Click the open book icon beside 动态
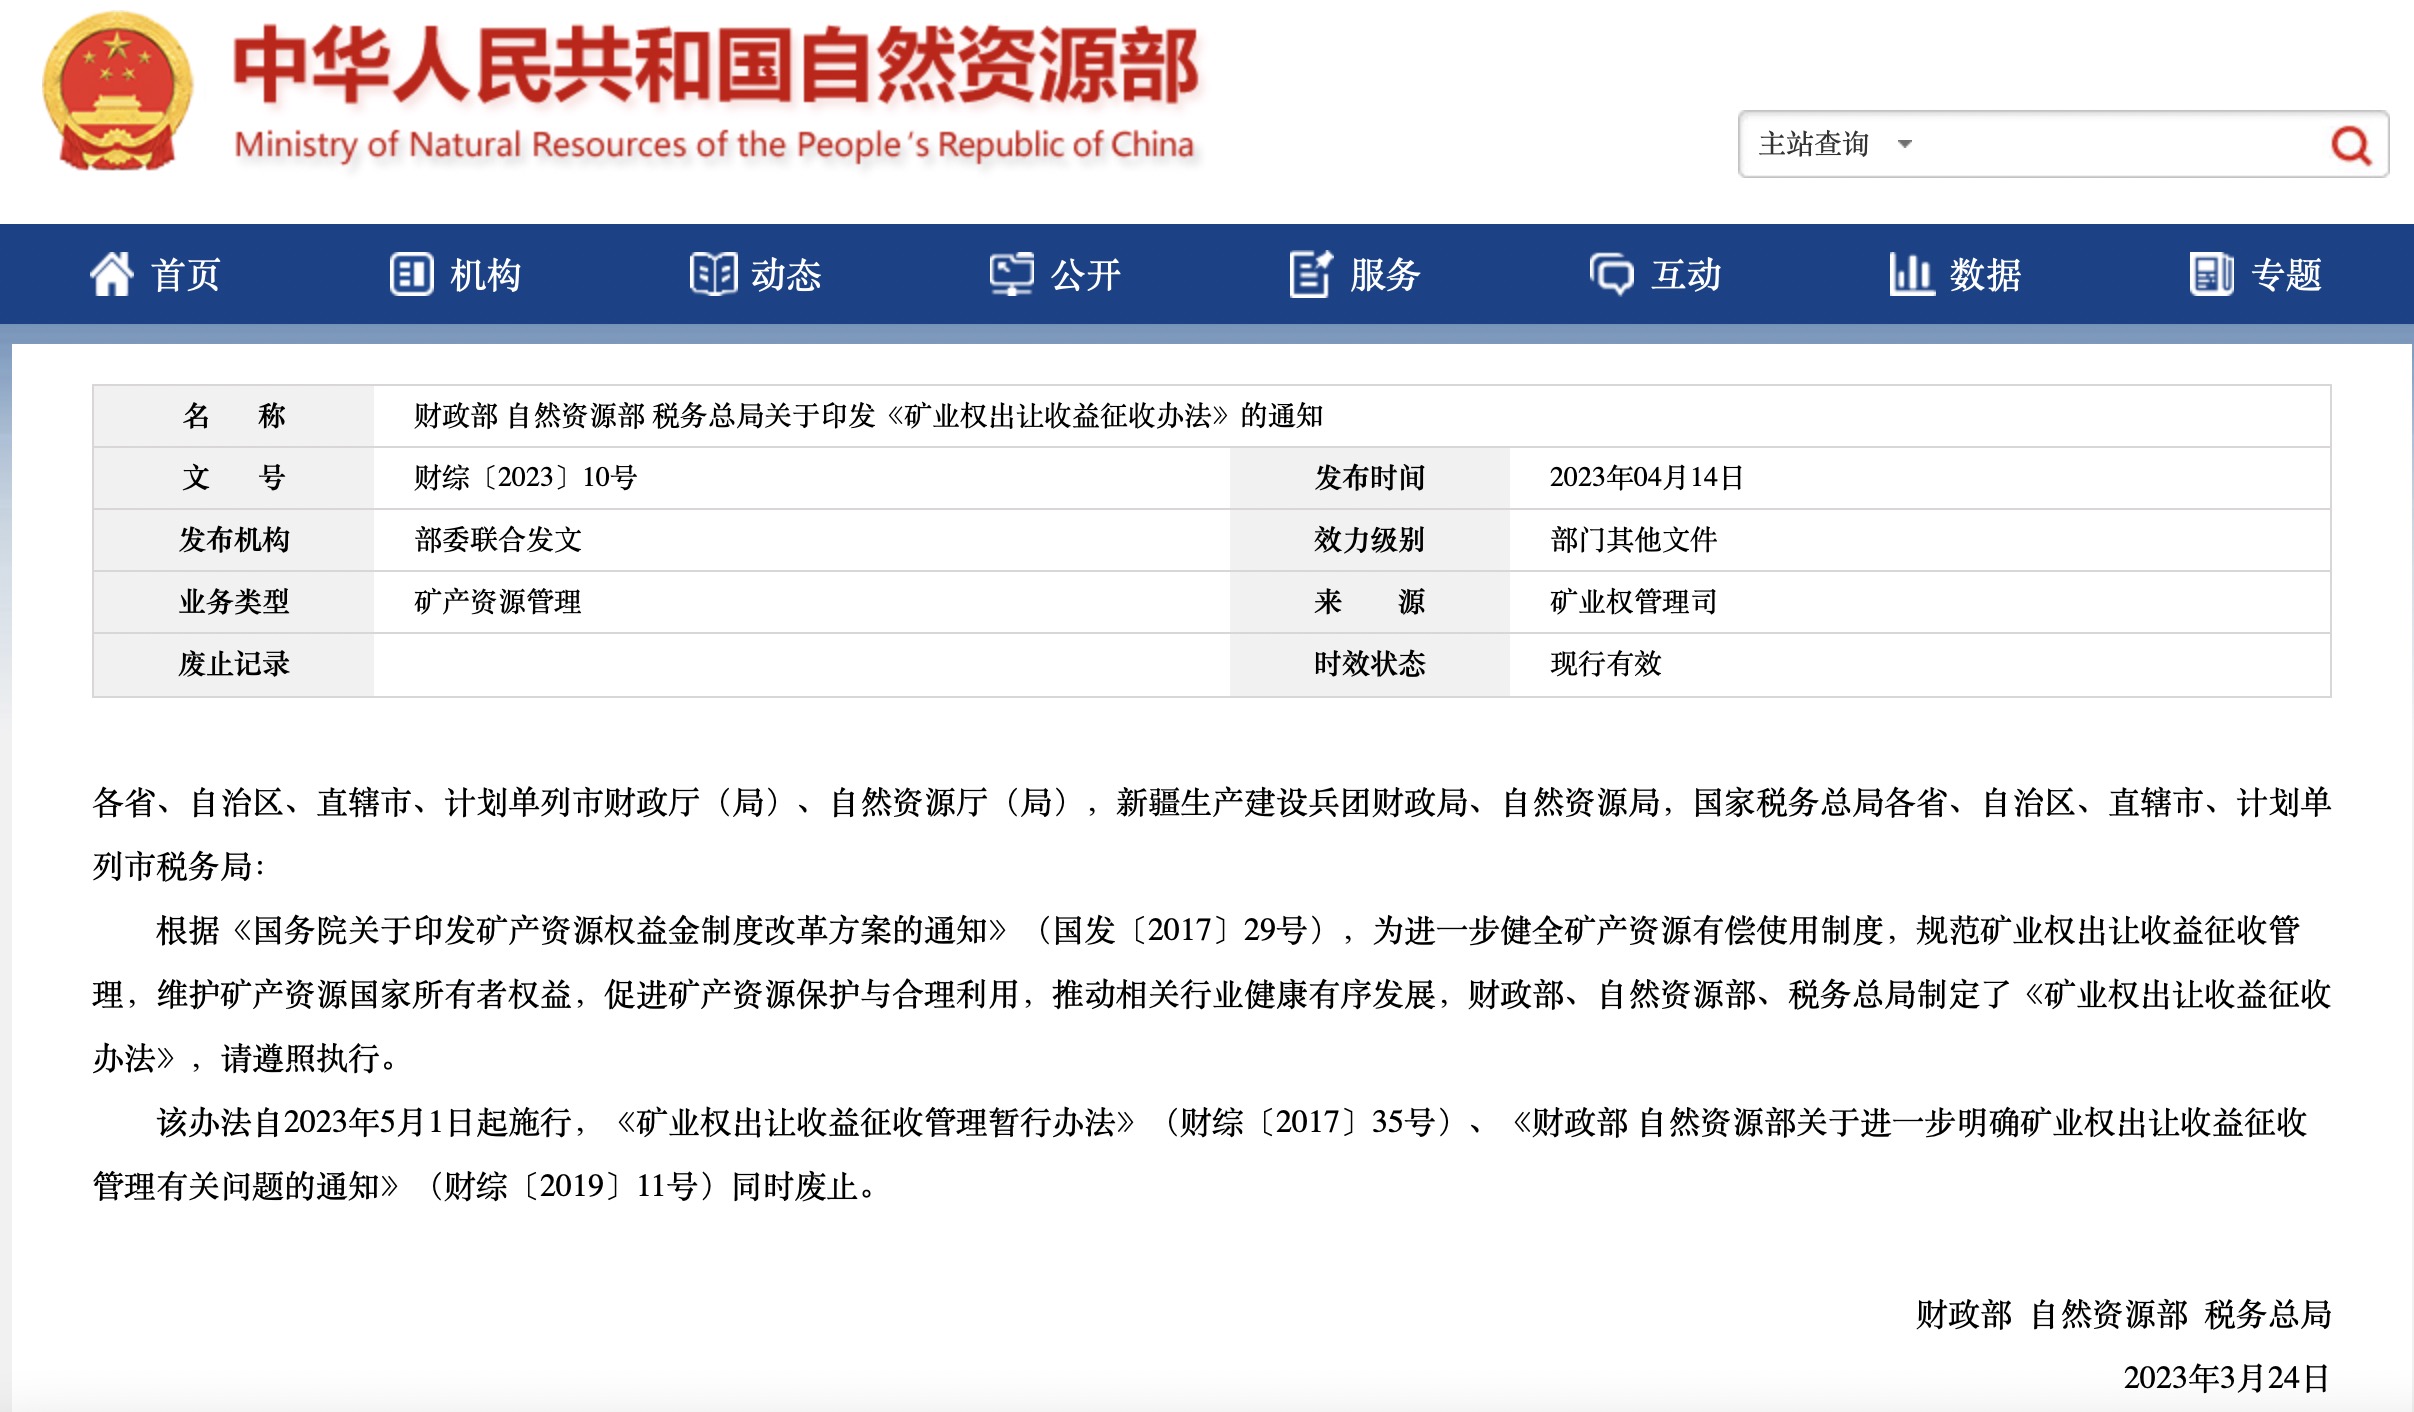The width and height of the screenshot is (2414, 1412). click(x=713, y=274)
